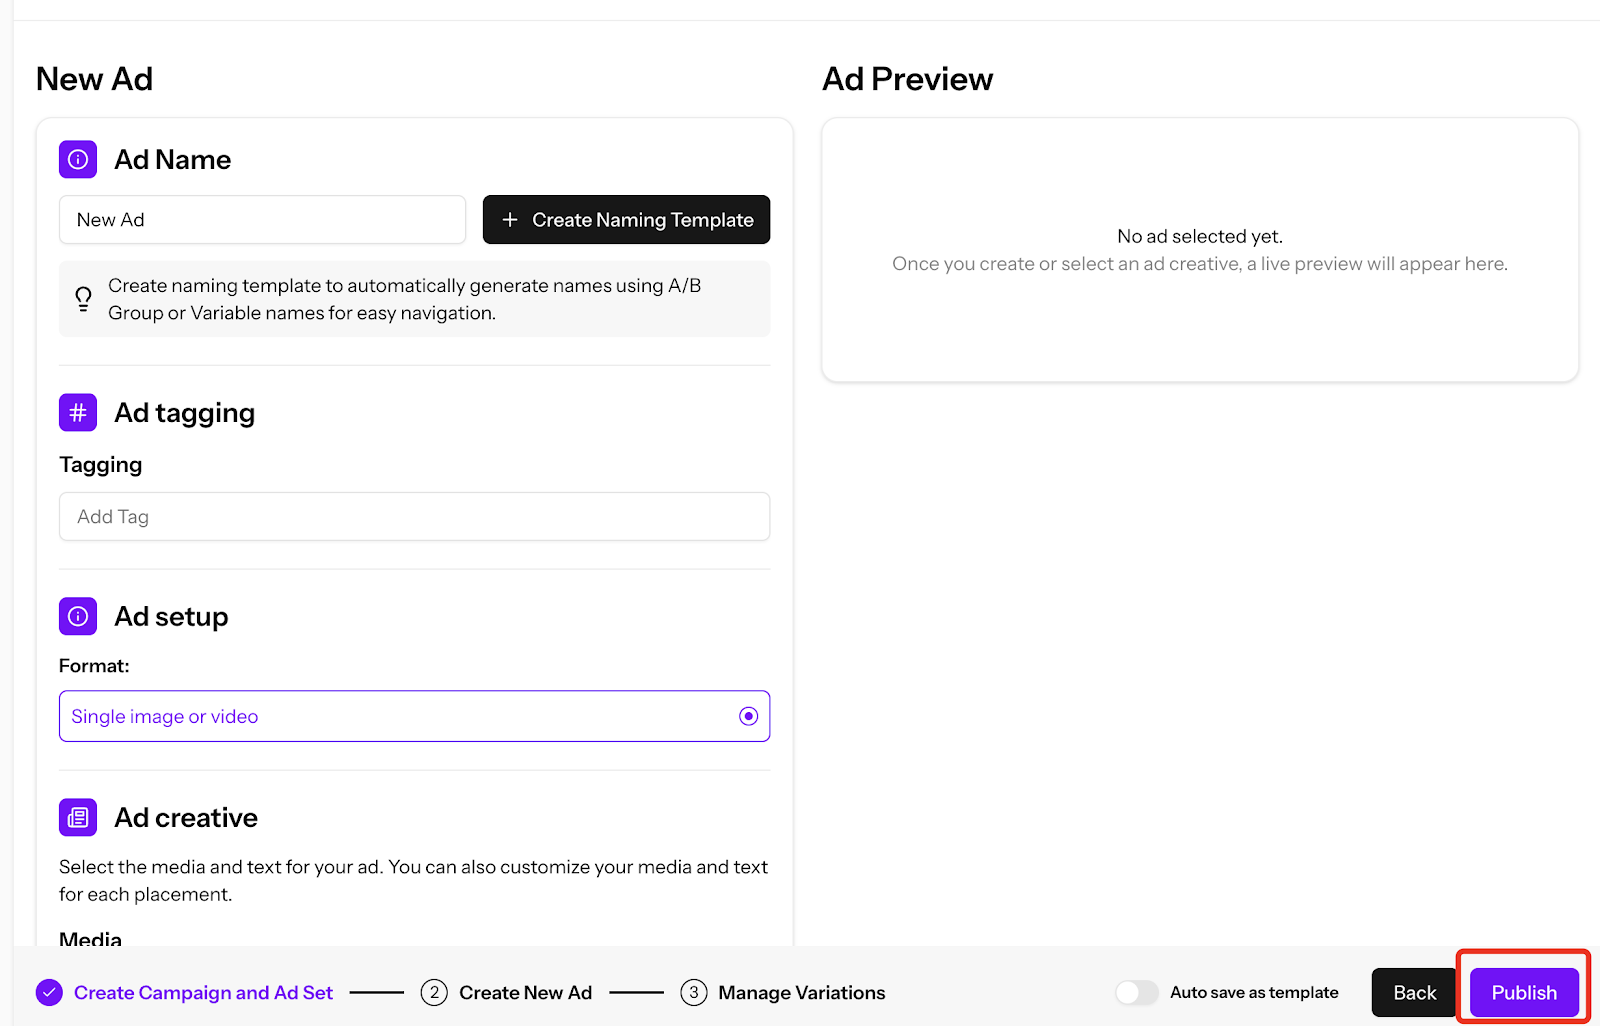Open the Format selector
Viewport: 1600px width, 1026px height.
[414, 716]
